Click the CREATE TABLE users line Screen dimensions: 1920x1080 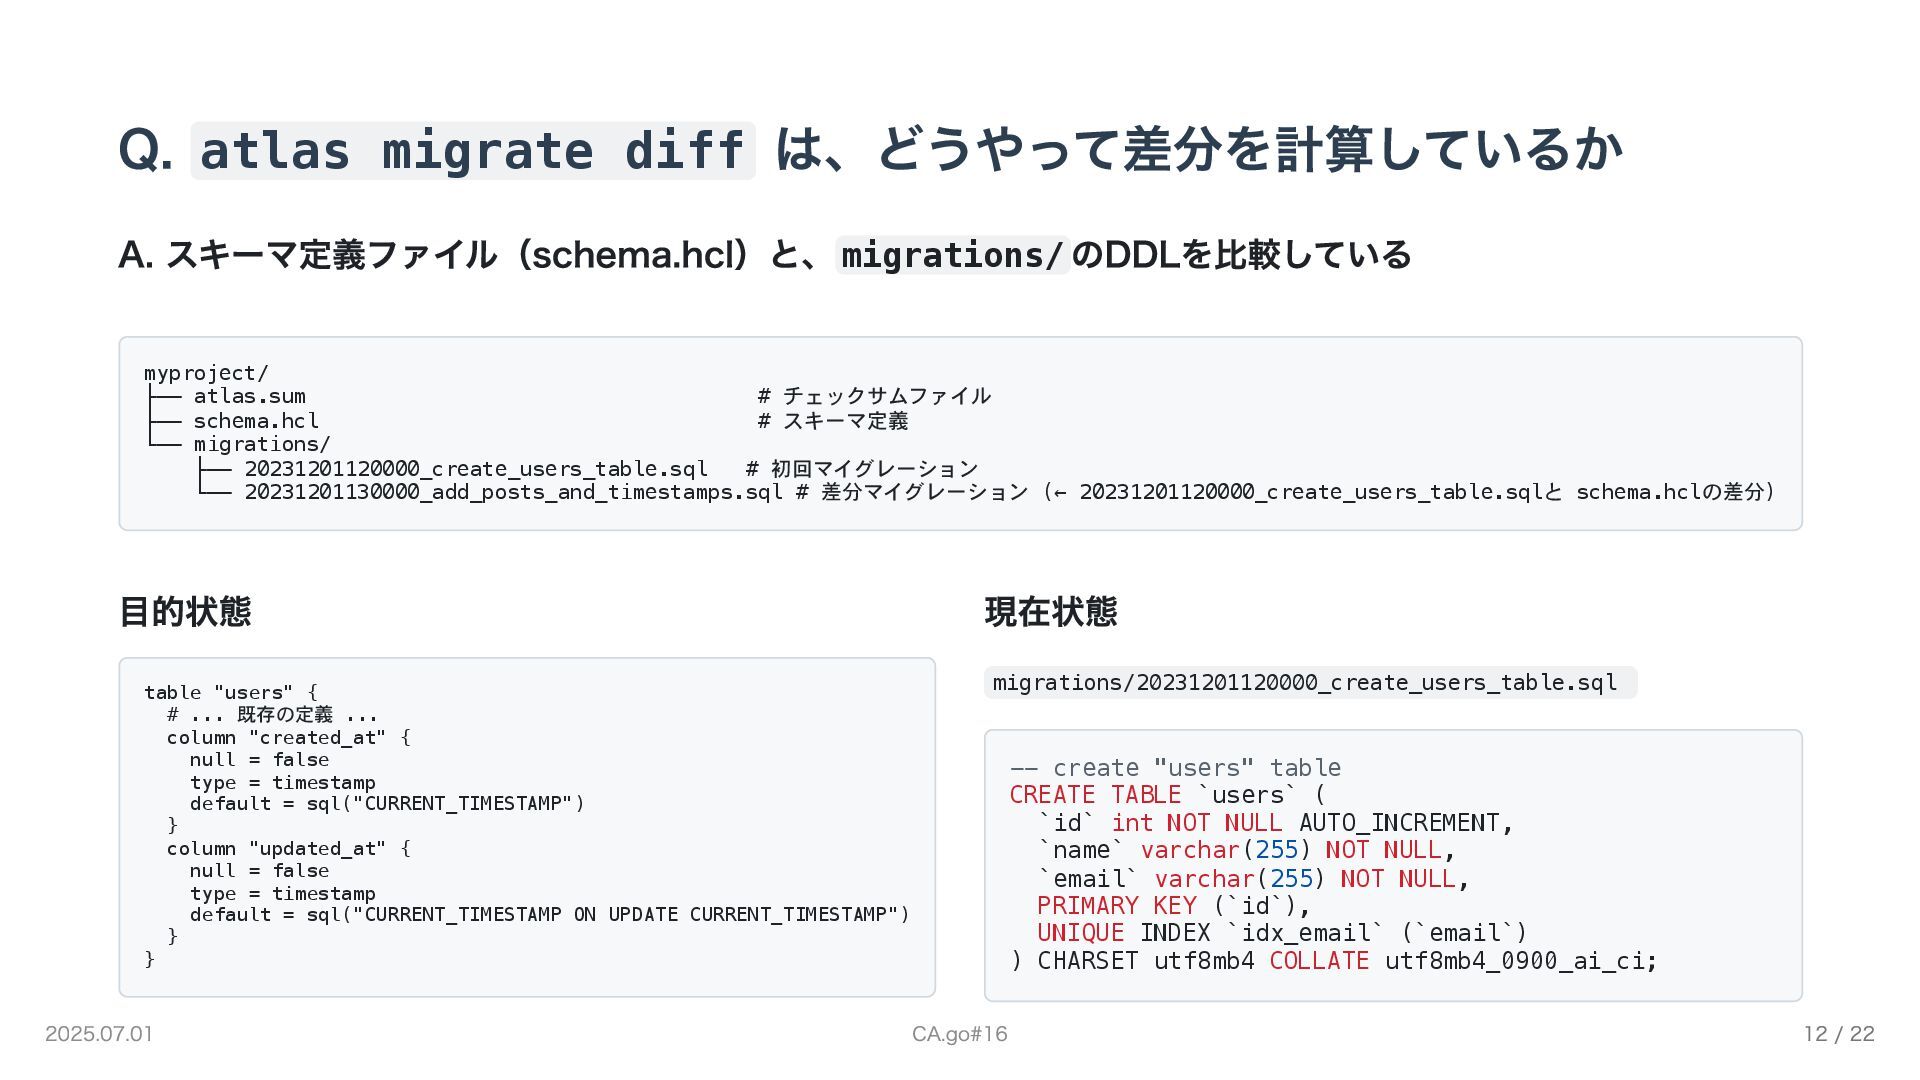pos(1166,795)
